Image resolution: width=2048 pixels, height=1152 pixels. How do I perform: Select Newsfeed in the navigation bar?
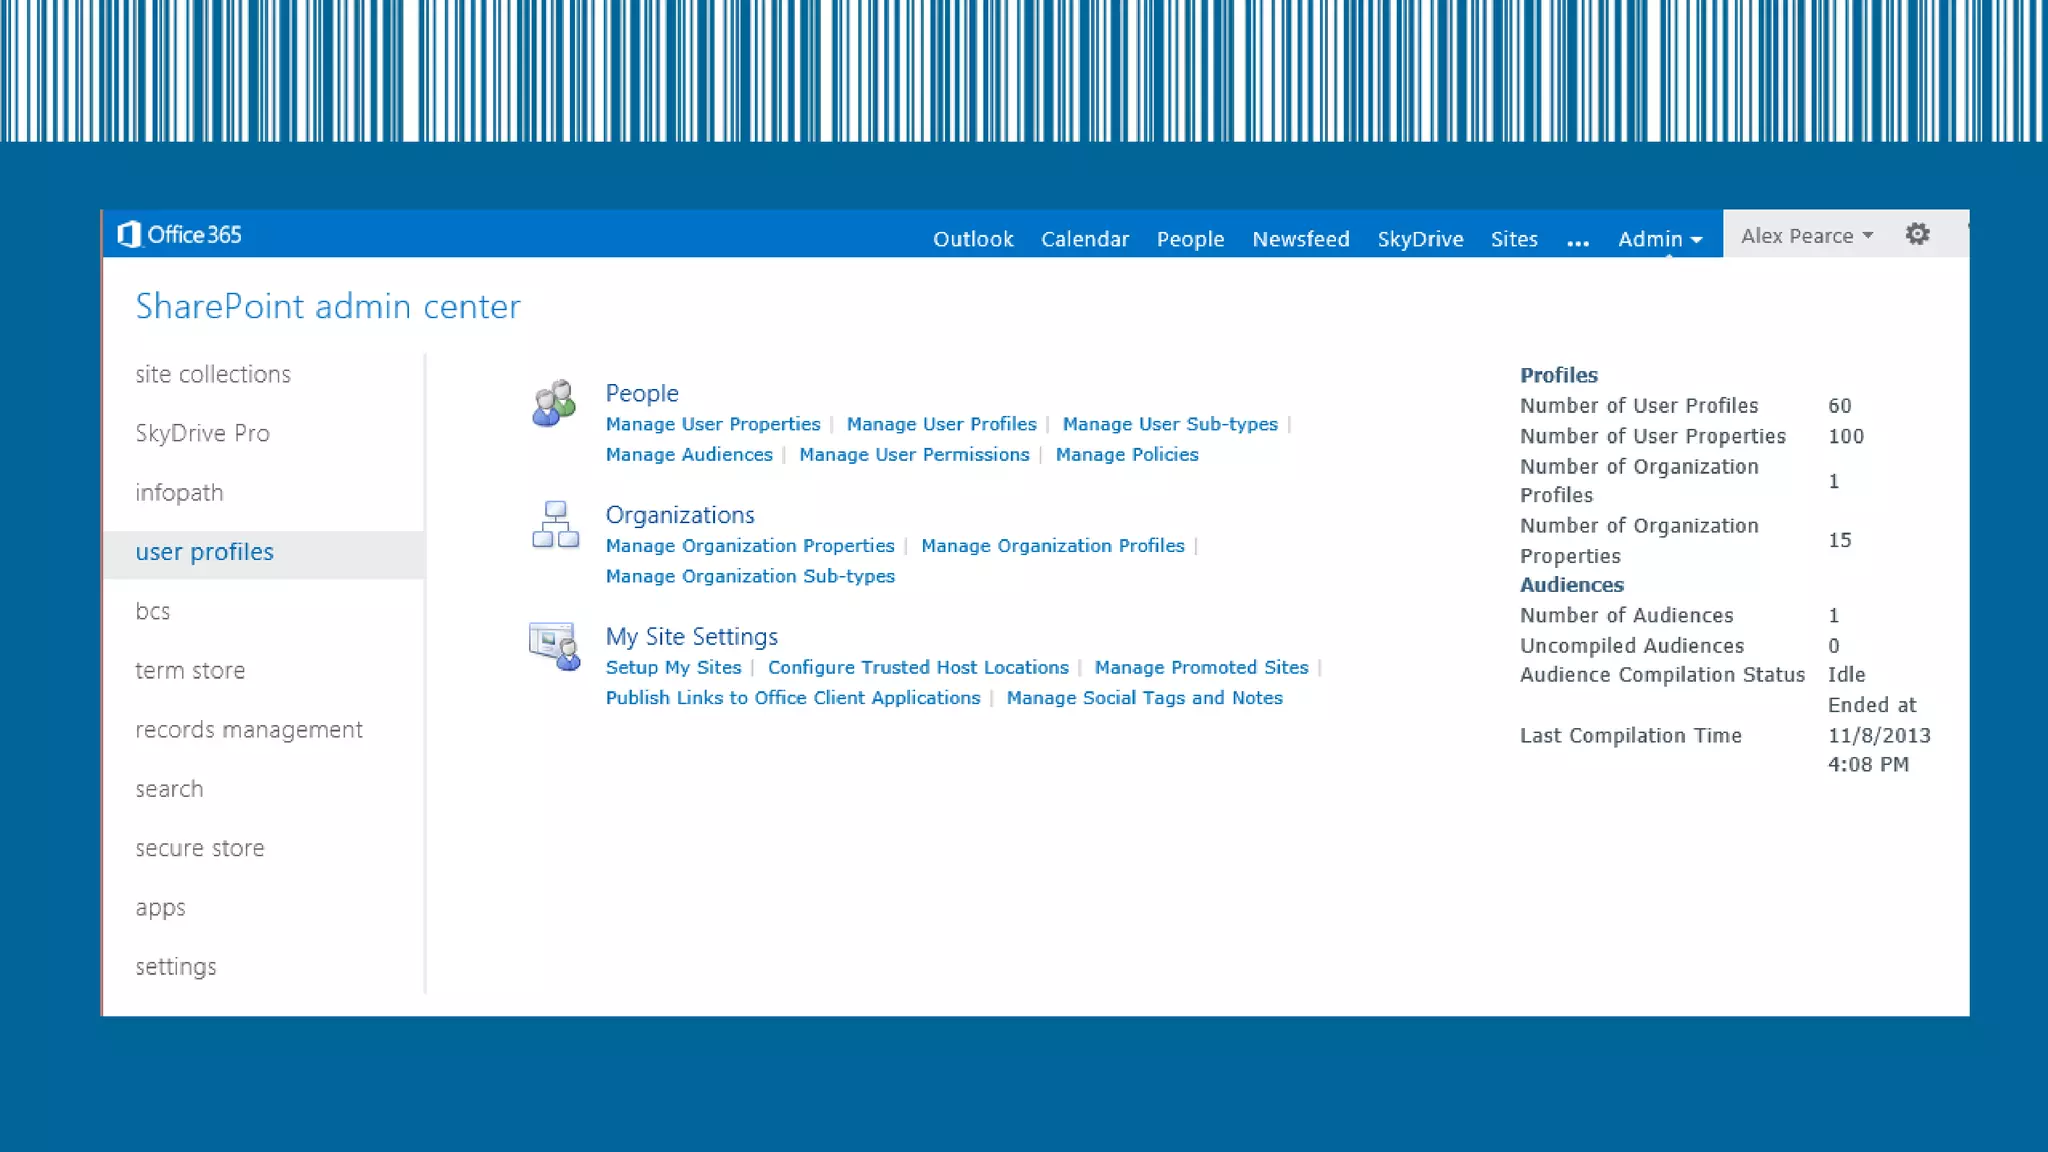(1300, 239)
